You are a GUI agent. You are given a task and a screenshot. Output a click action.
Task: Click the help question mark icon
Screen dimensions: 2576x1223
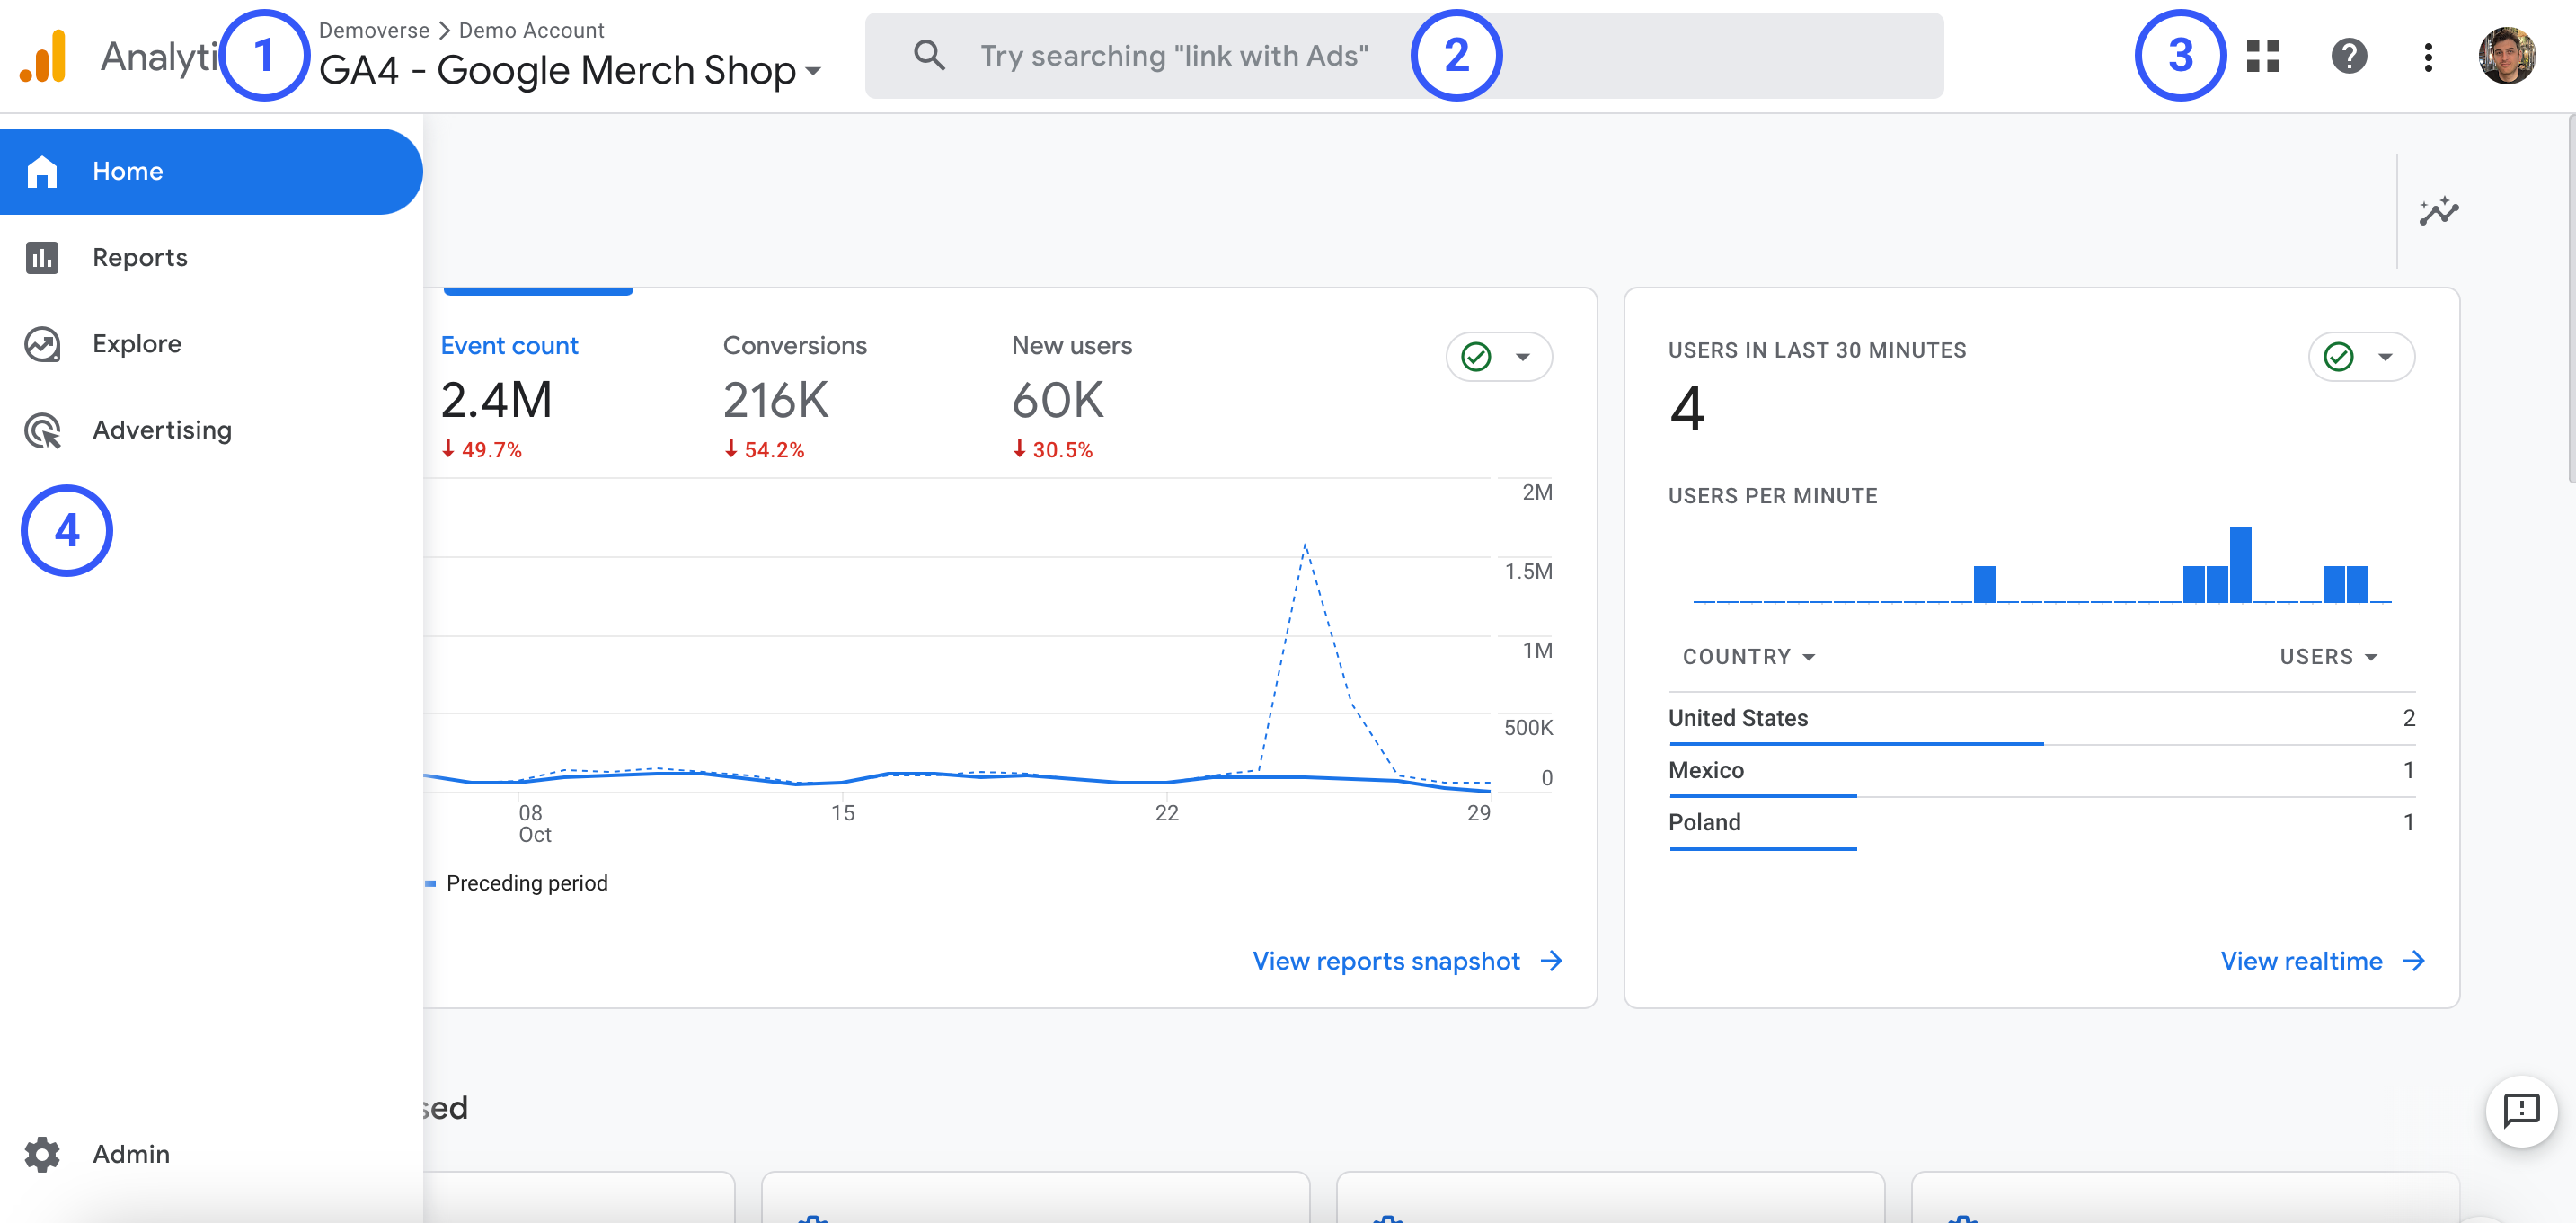coord(2348,56)
